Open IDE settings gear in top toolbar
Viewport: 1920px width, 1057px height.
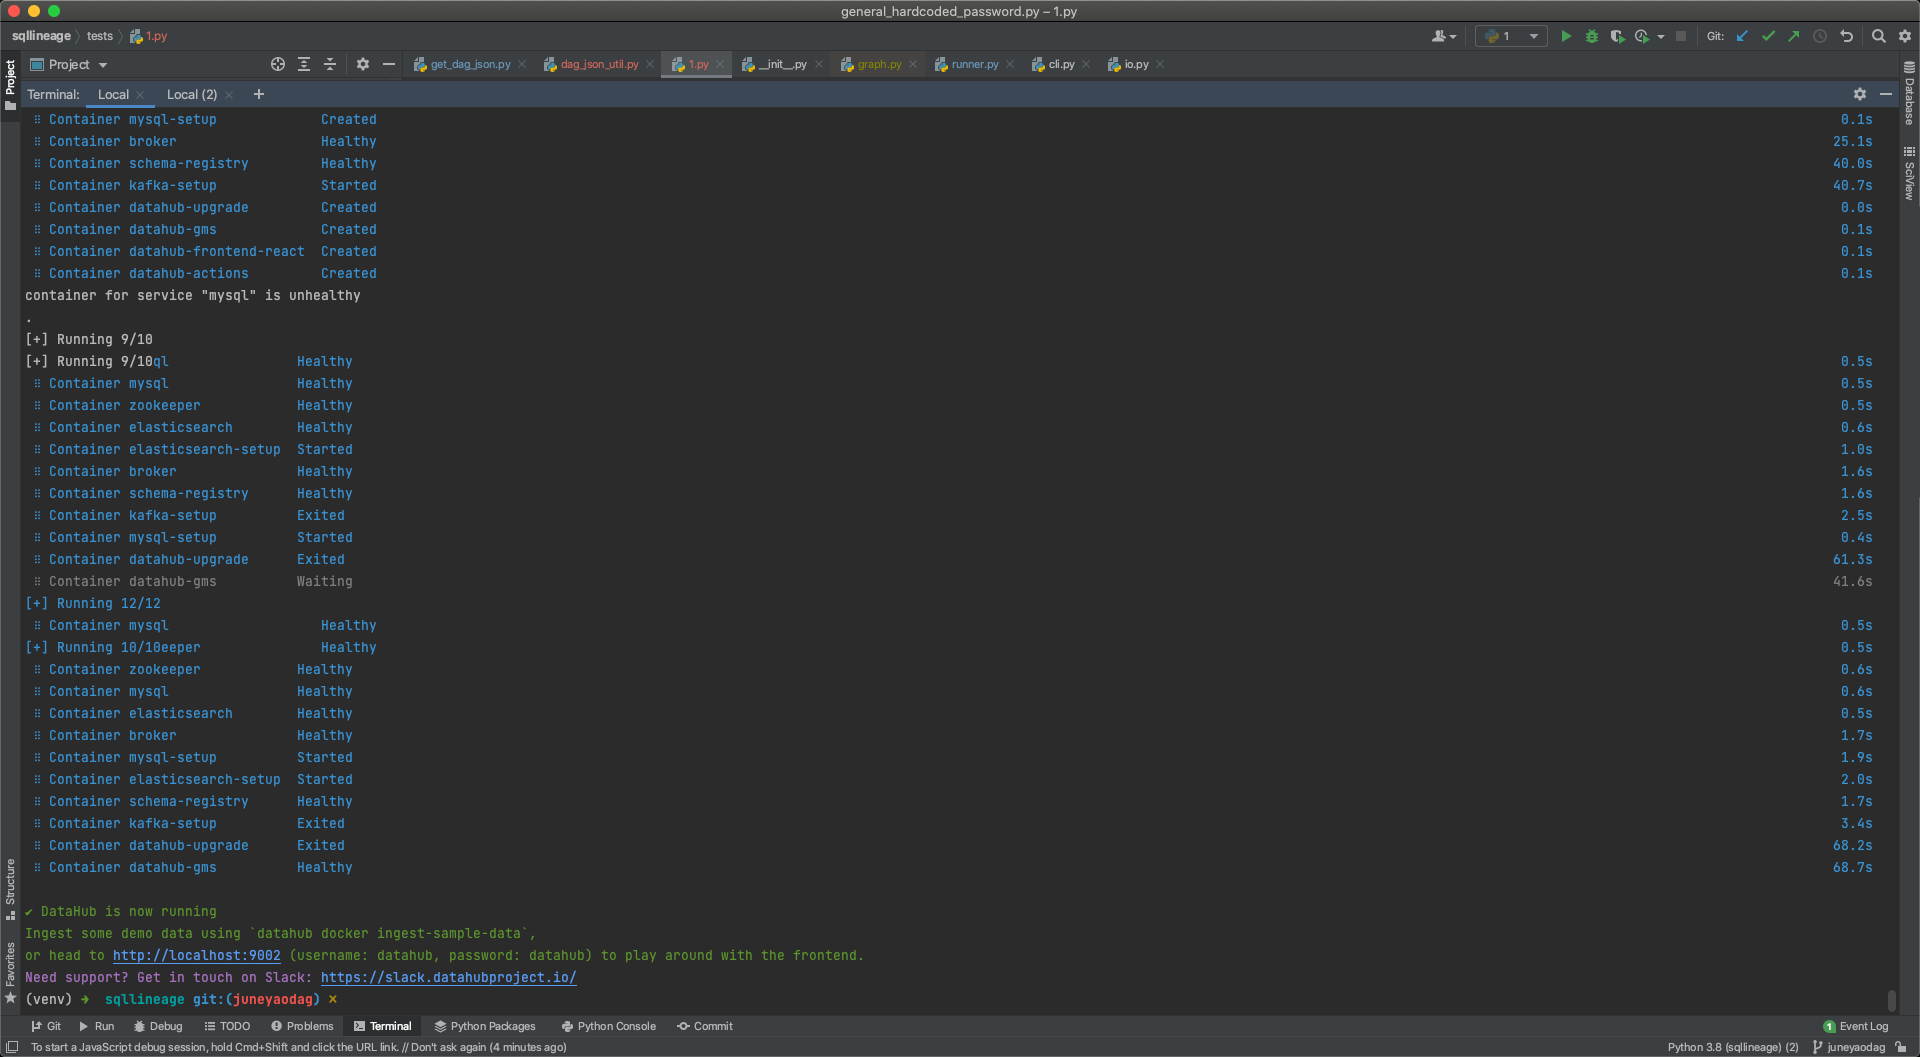1905,36
